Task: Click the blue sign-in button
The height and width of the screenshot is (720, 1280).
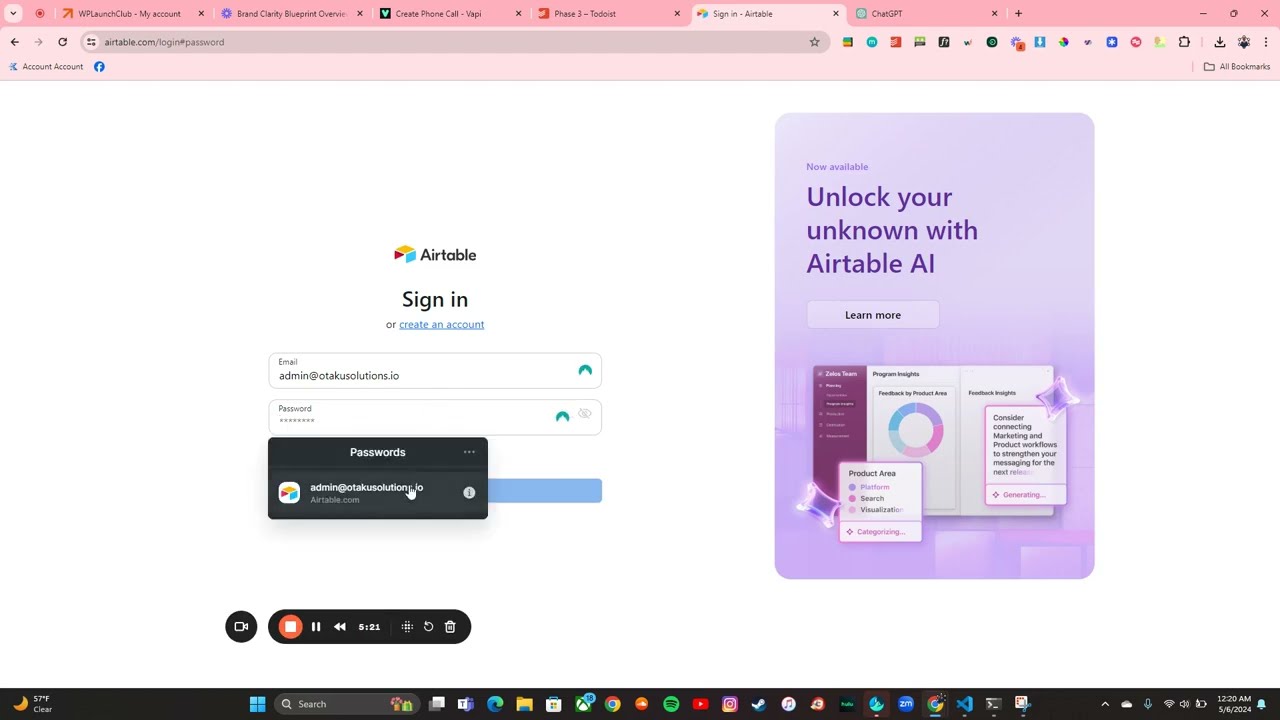Action: (x=545, y=491)
